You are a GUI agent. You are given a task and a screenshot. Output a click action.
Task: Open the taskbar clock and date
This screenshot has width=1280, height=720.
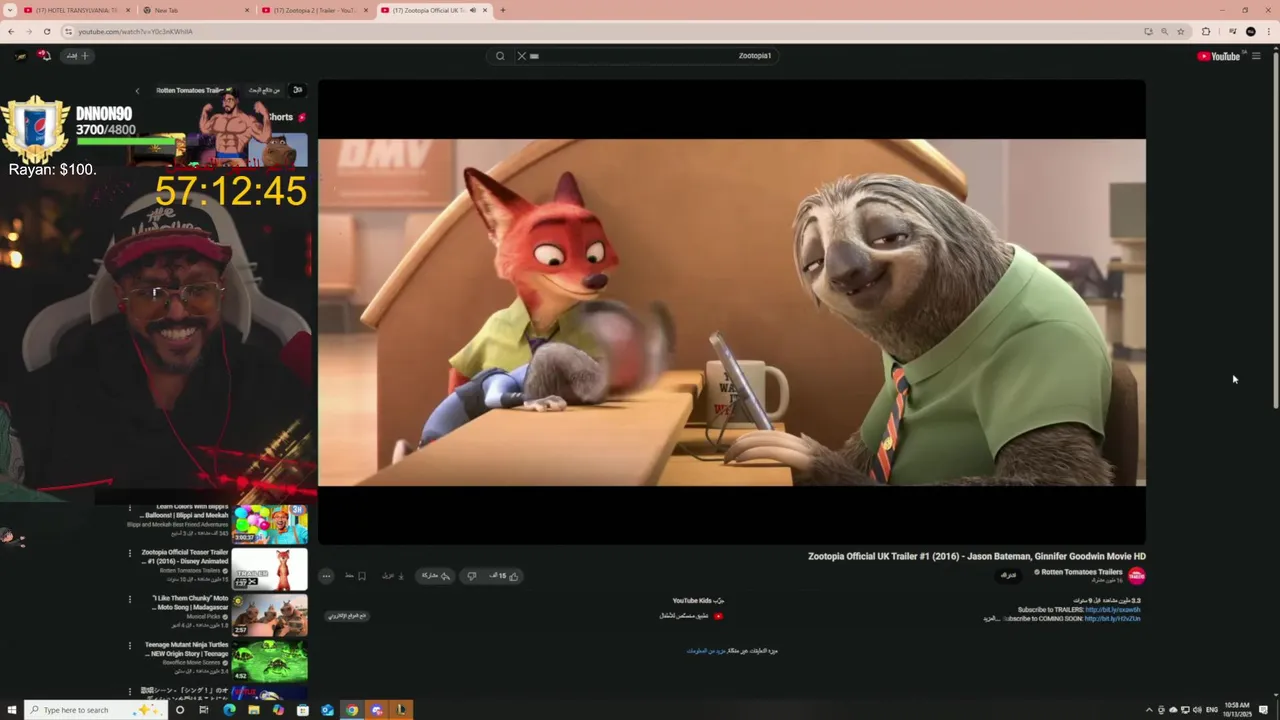[x=1237, y=710]
